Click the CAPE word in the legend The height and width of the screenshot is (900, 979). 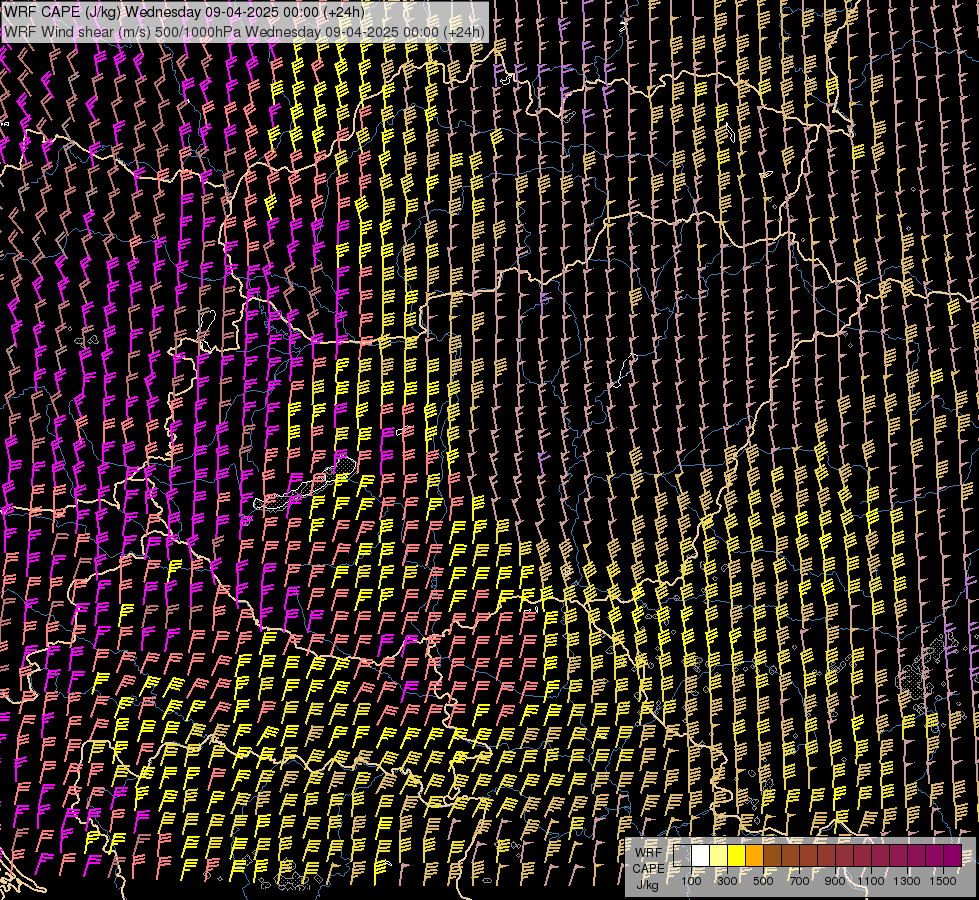click(x=648, y=869)
